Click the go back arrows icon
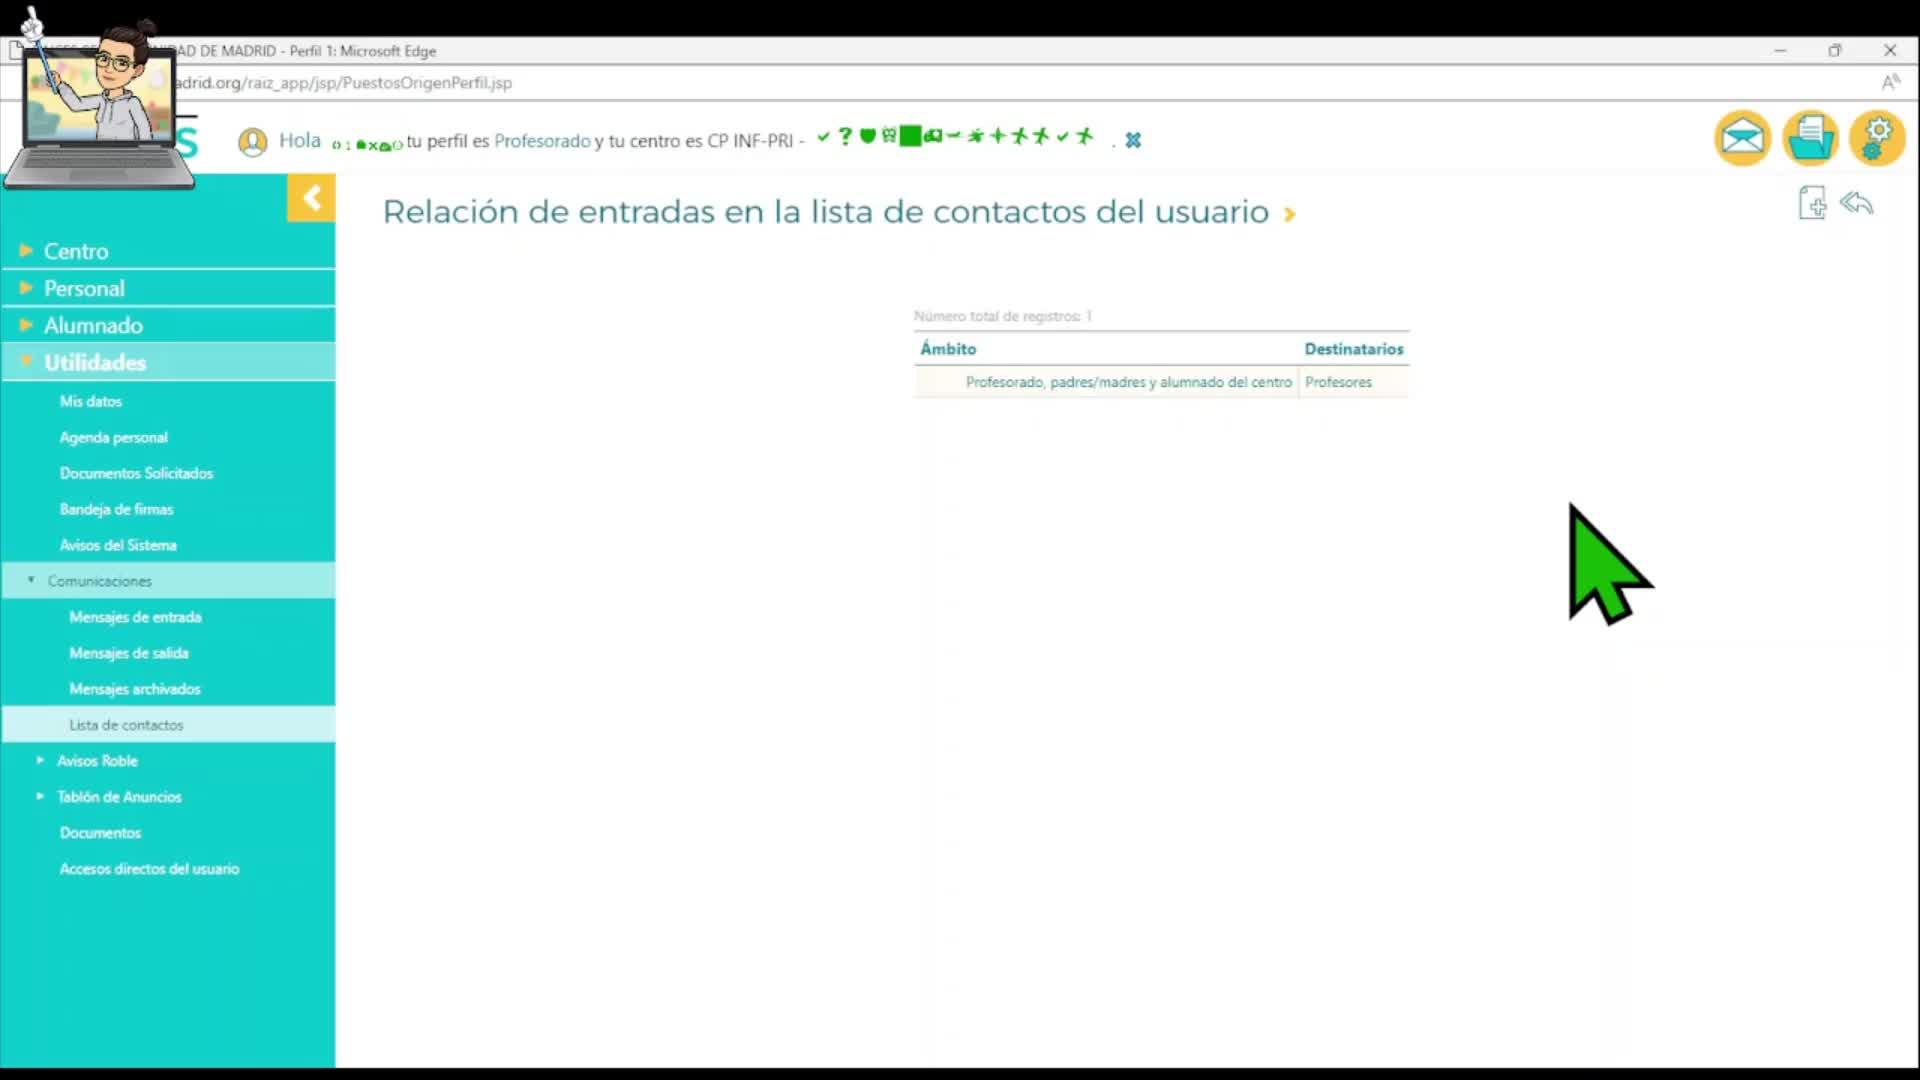This screenshot has width=1920, height=1080. [1857, 203]
